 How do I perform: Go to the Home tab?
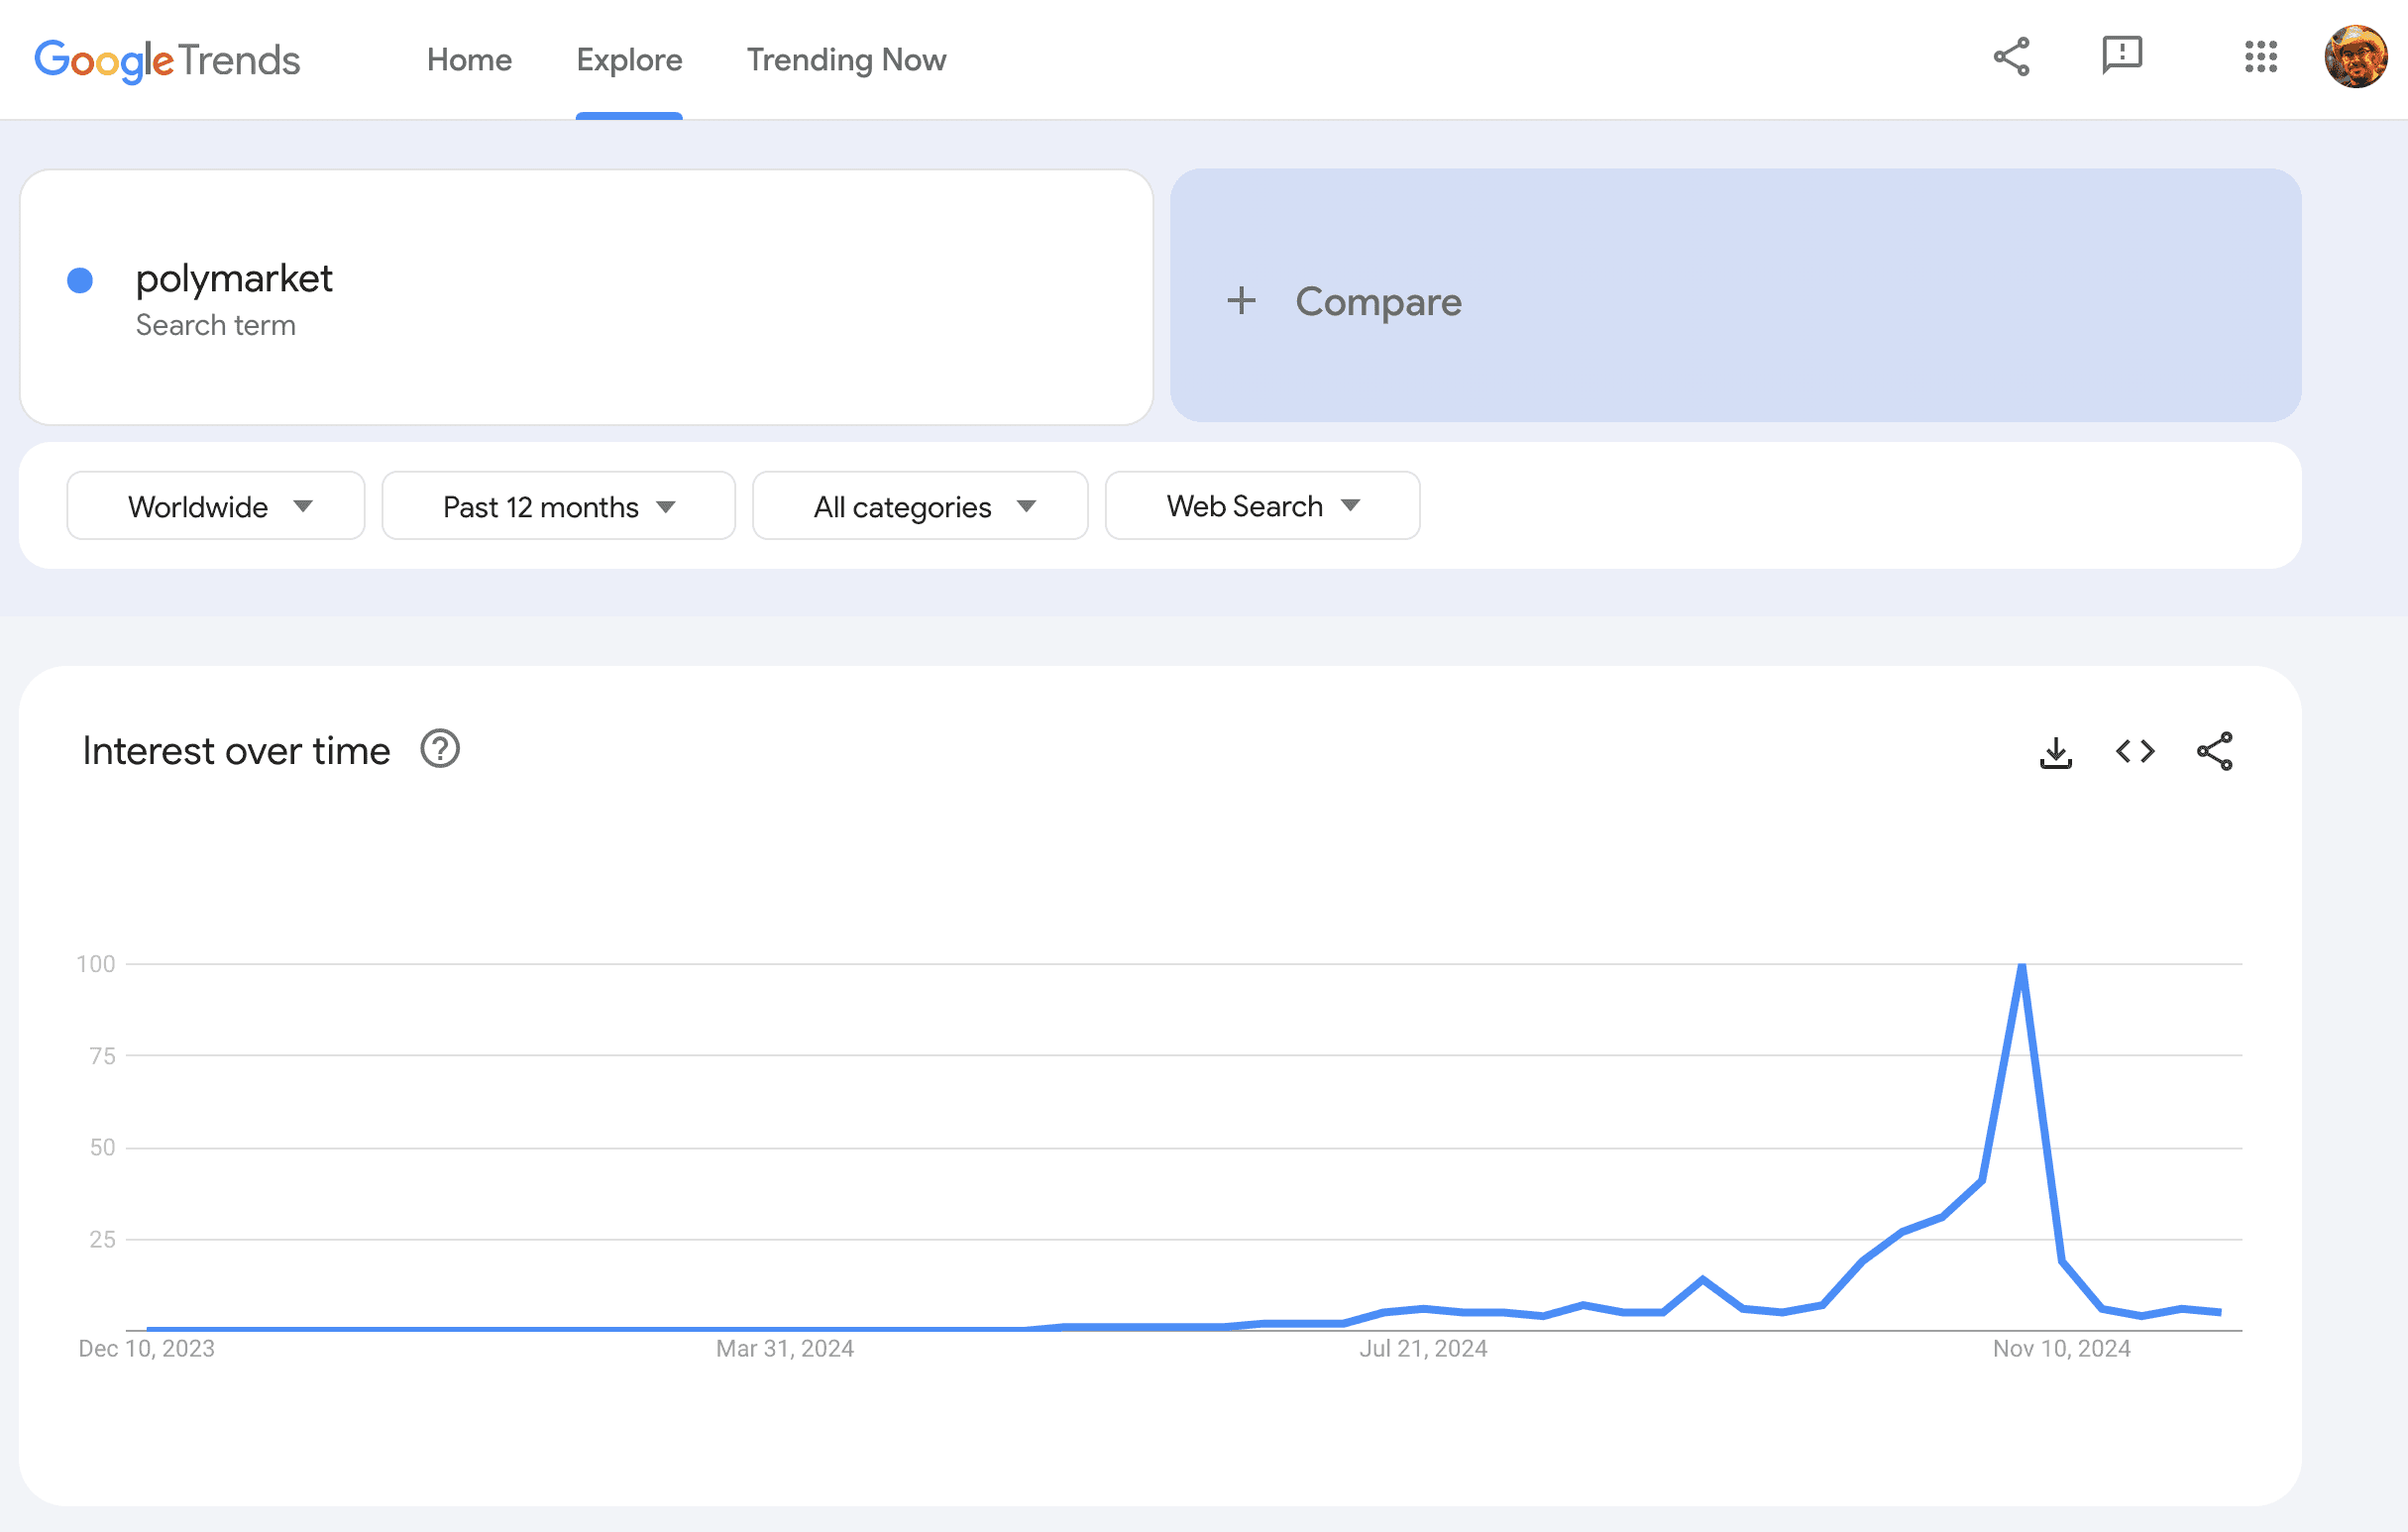469,60
